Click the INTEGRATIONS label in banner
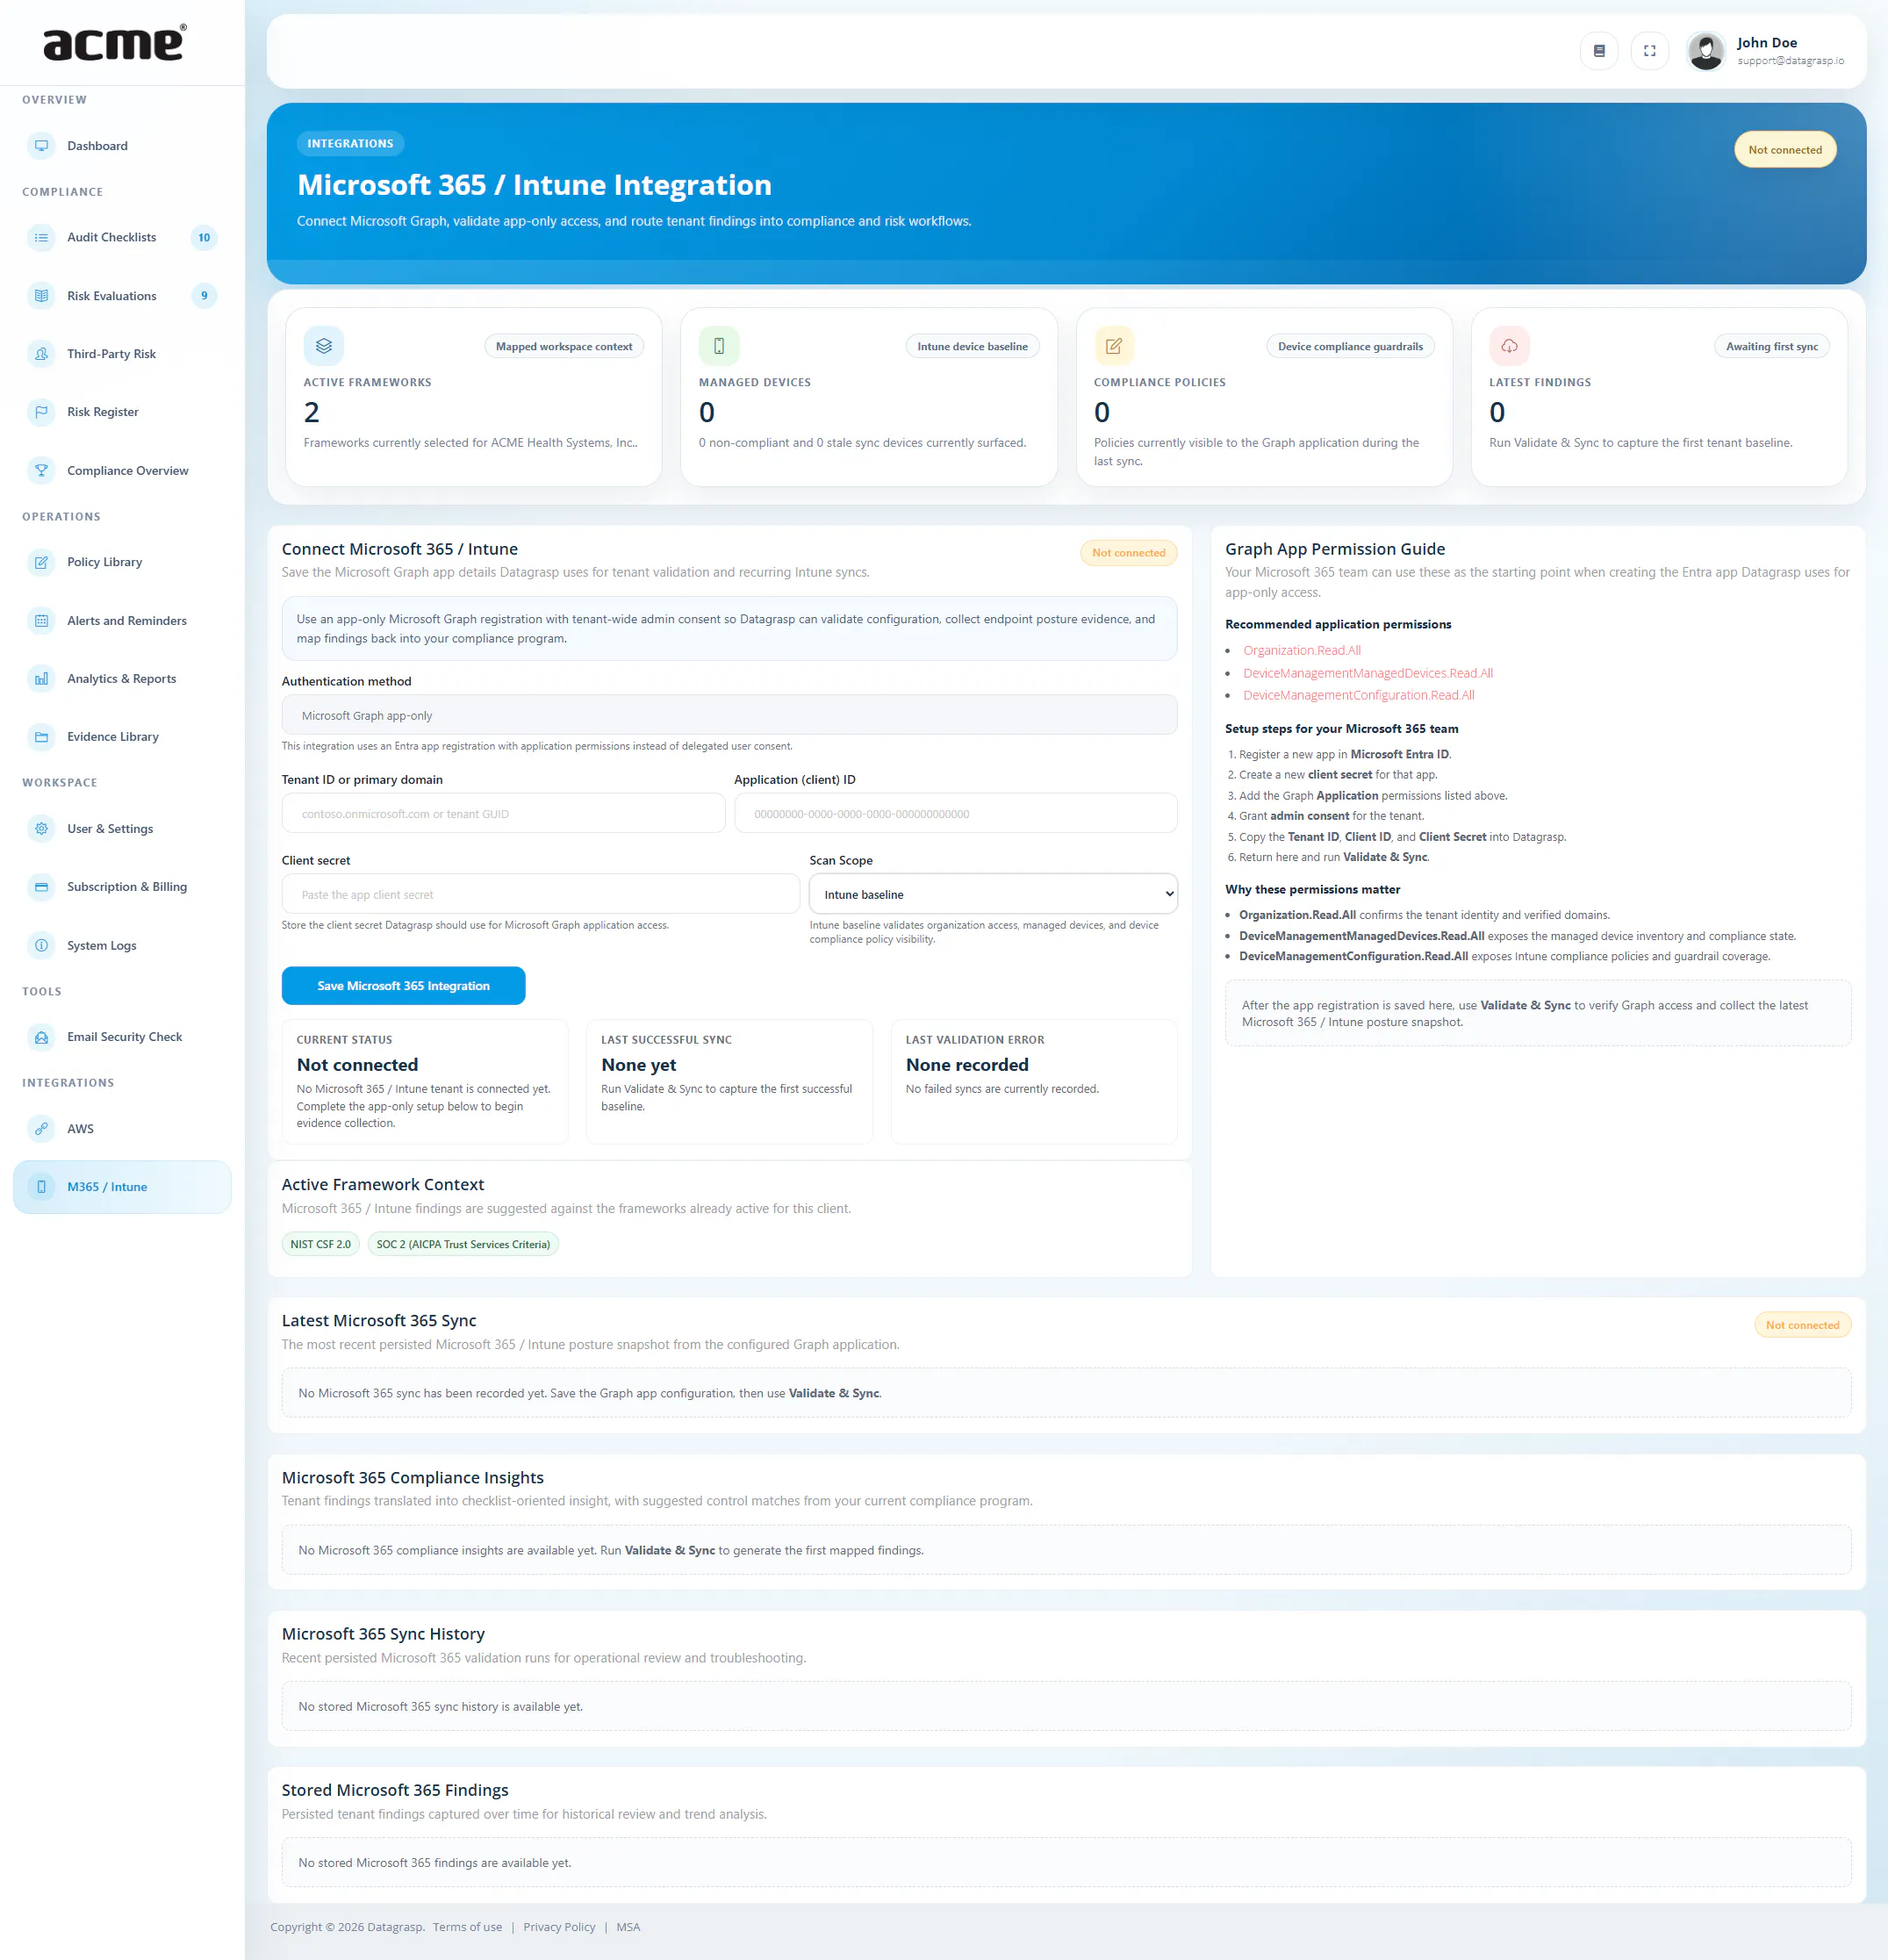The height and width of the screenshot is (1960, 1888). [x=350, y=144]
